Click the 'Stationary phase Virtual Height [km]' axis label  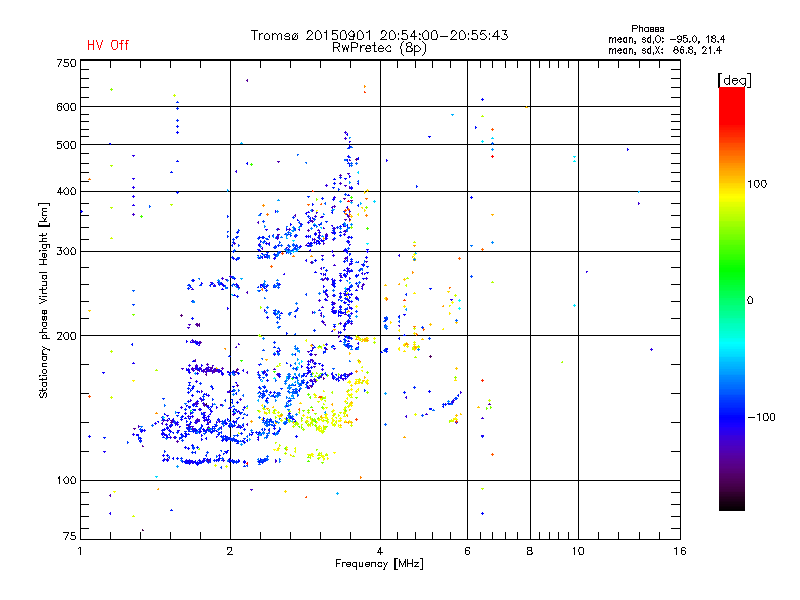(44, 301)
